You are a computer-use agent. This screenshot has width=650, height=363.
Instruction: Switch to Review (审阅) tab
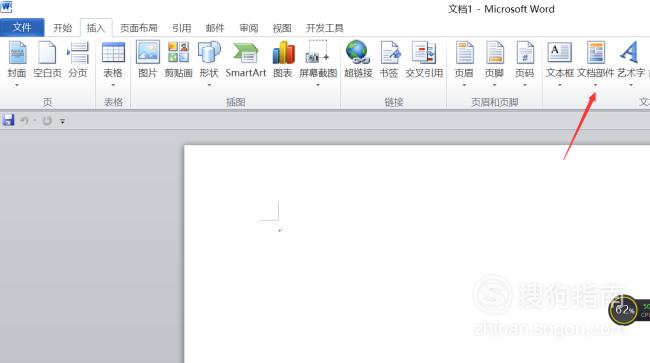tap(249, 28)
